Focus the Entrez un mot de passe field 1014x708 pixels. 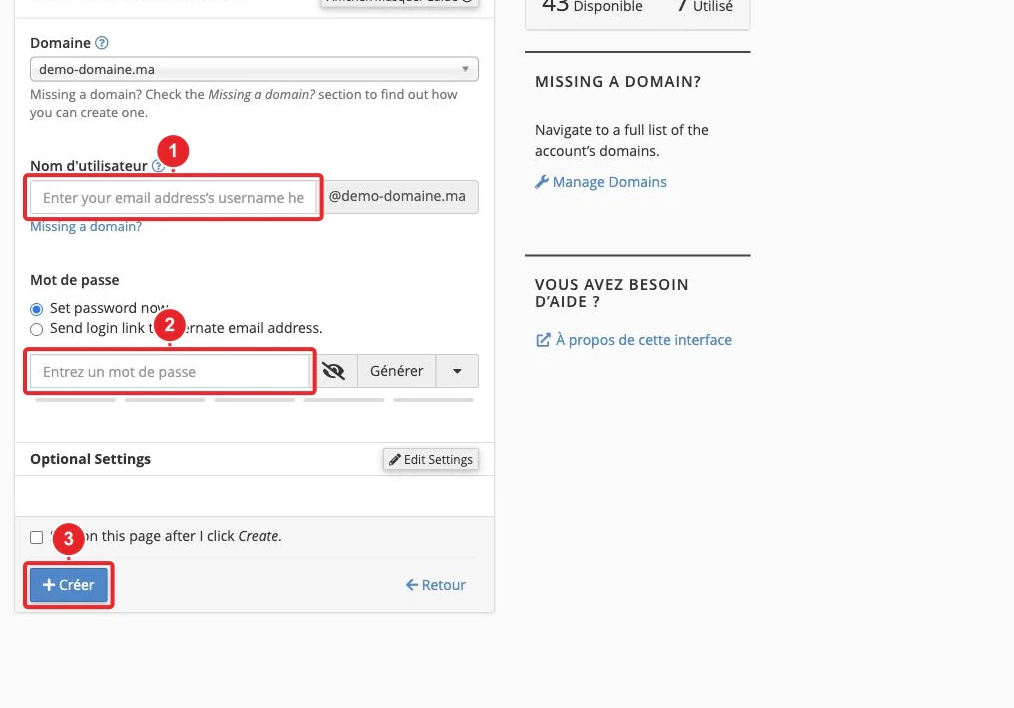(x=170, y=371)
